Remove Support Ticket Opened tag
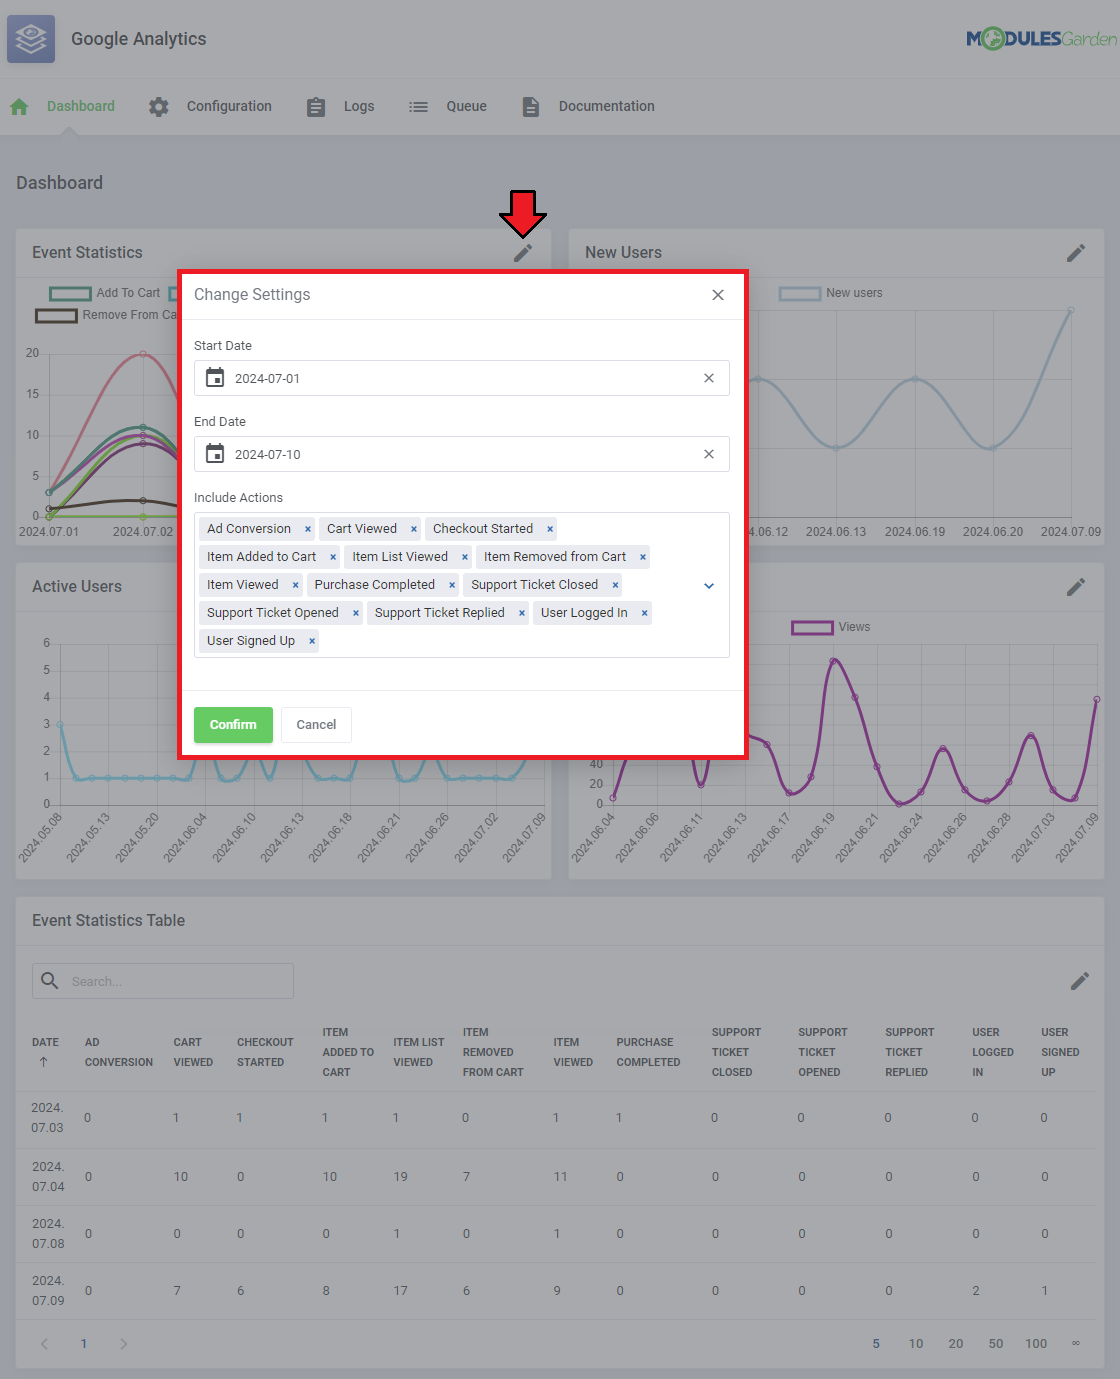1120x1379 pixels. (356, 613)
